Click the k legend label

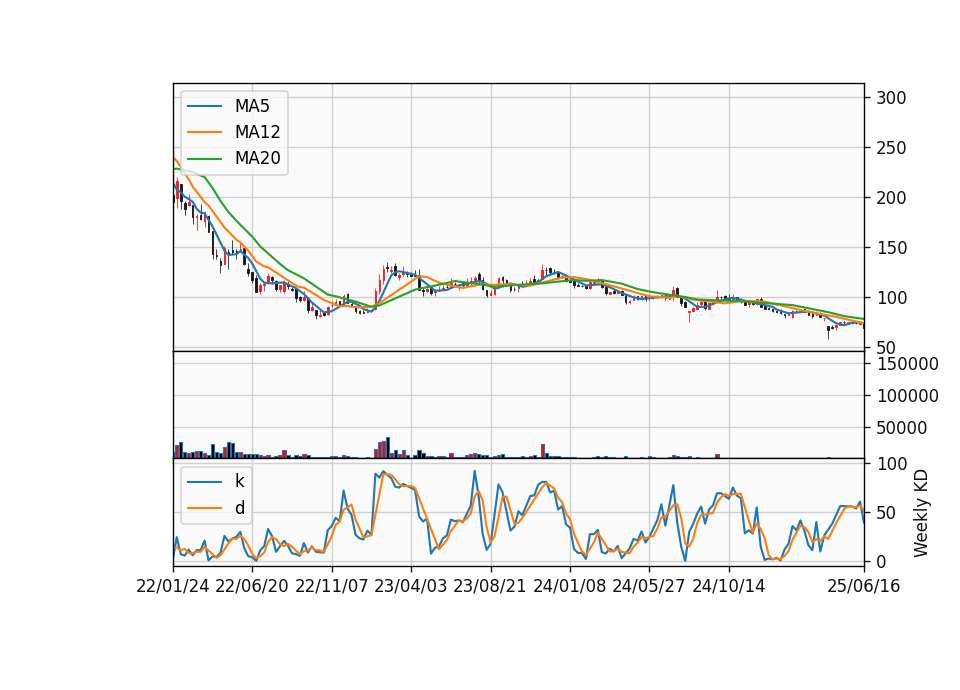pyautogui.click(x=239, y=481)
